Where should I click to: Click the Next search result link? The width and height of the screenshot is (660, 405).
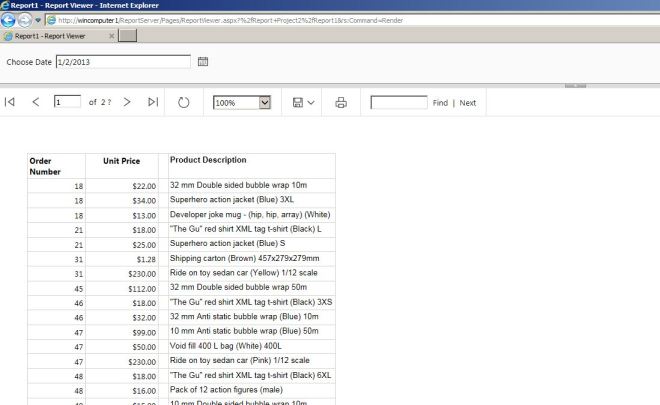(x=467, y=103)
